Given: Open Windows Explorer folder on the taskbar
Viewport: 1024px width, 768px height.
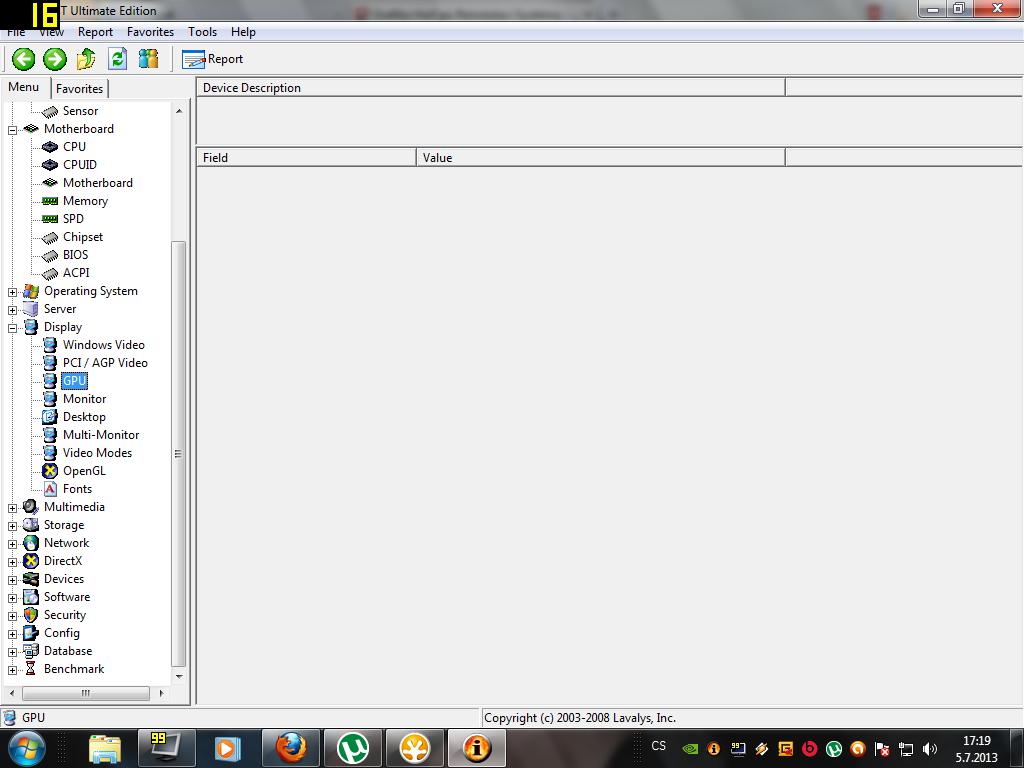Looking at the screenshot, I should (105, 748).
